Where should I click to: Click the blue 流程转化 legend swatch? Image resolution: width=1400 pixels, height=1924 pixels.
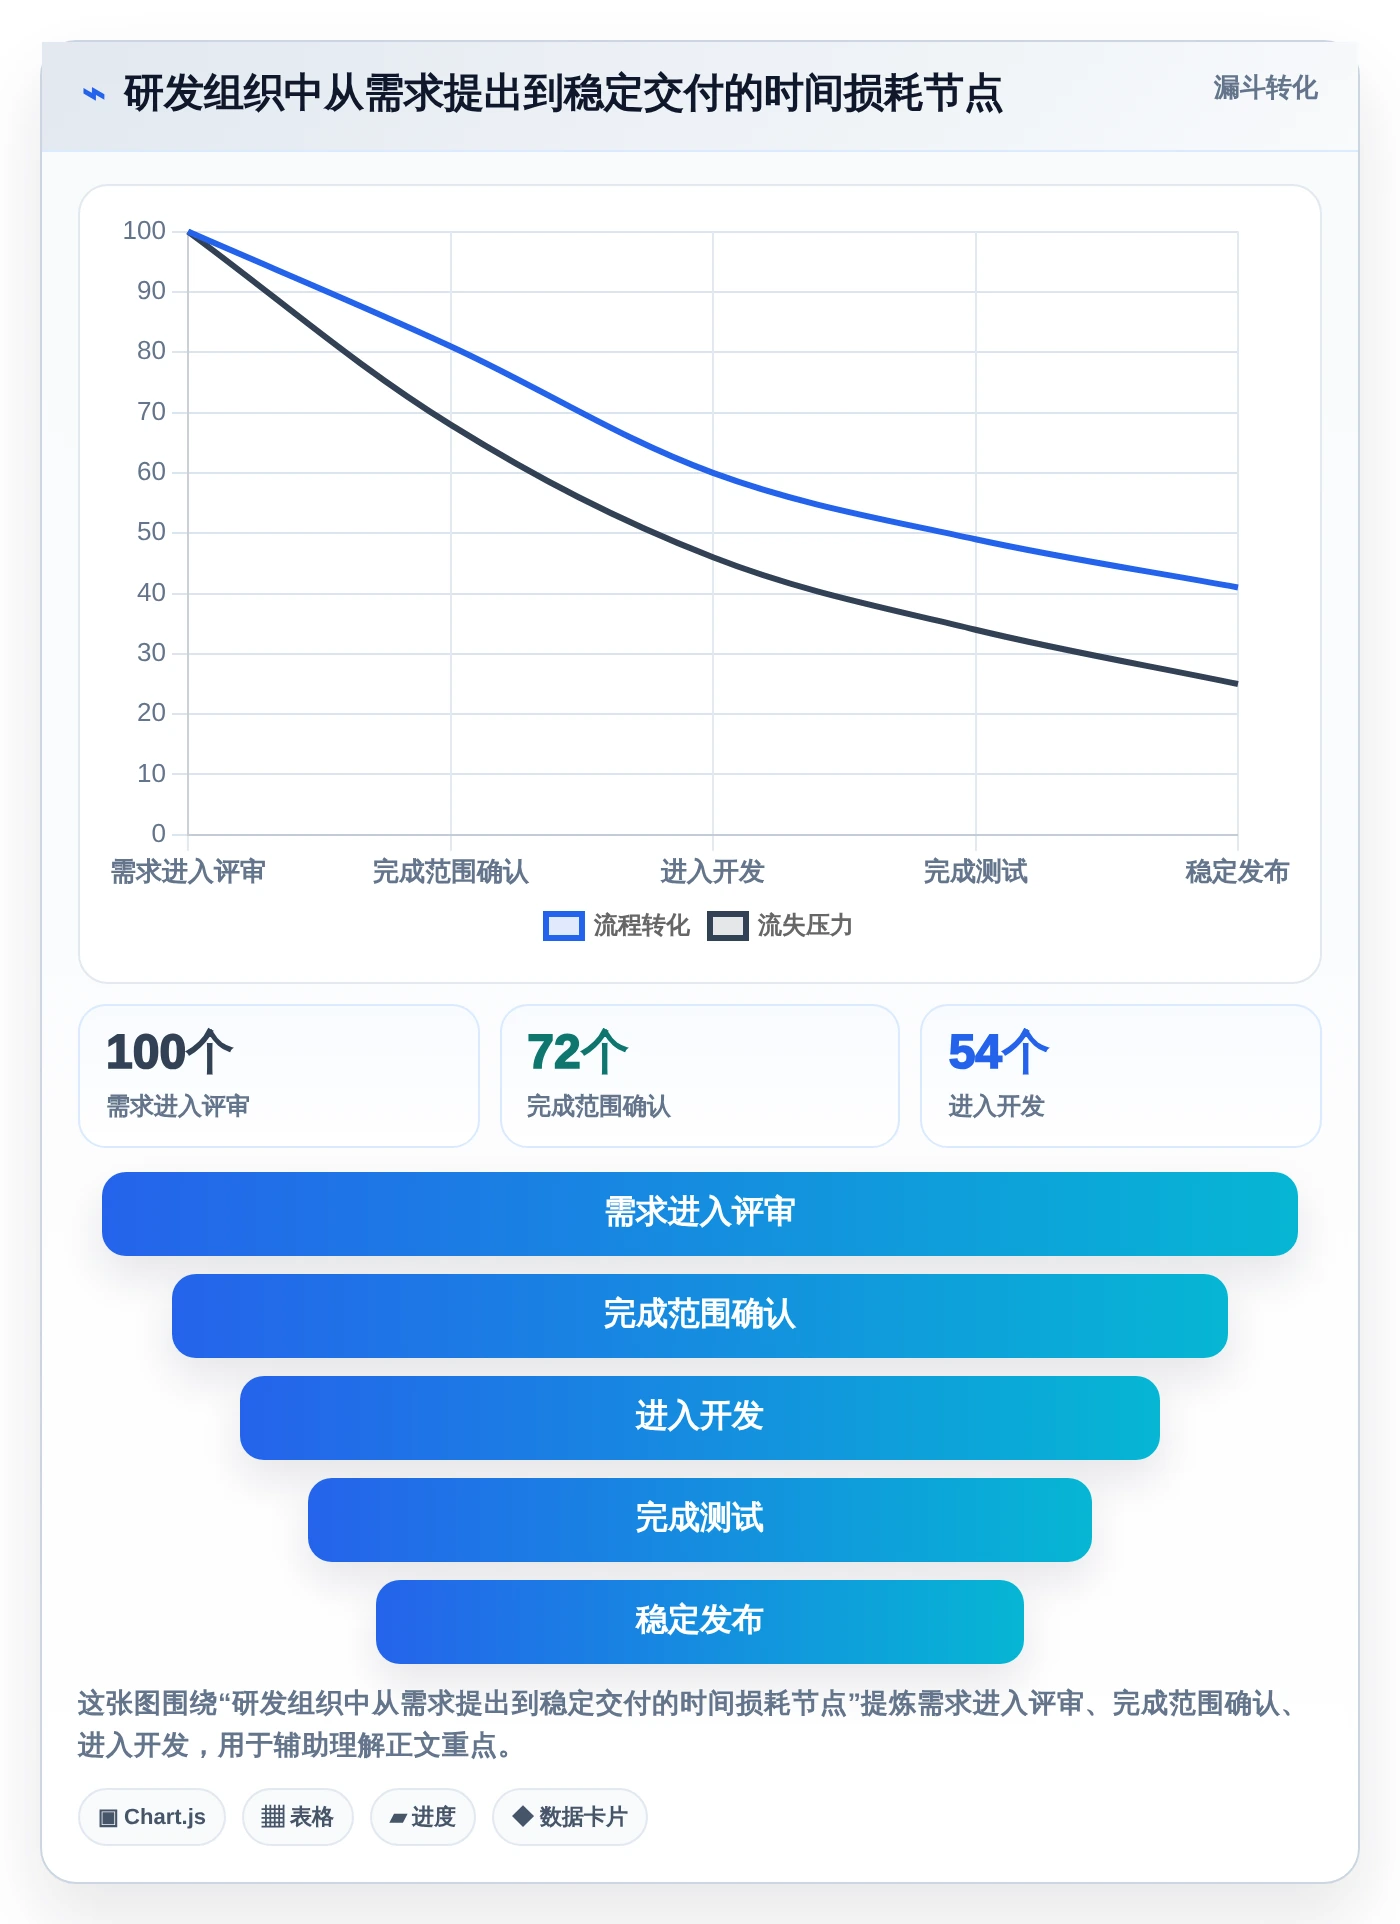563,926
